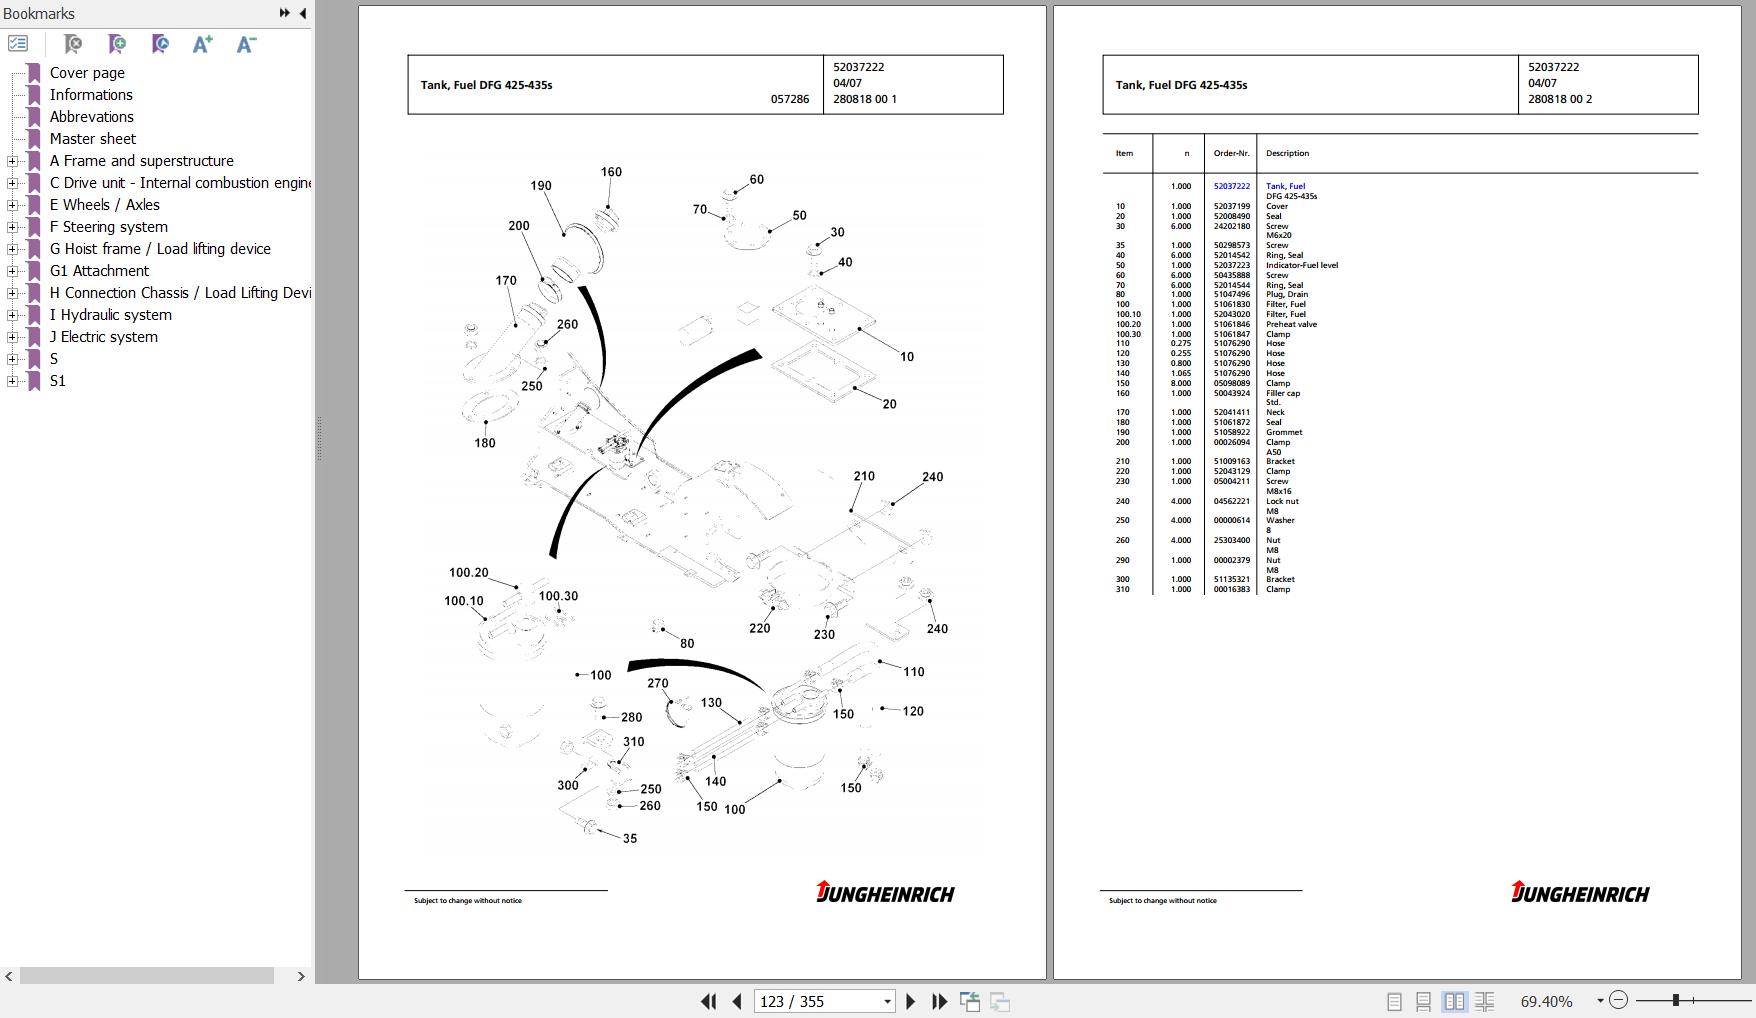Viewport: 1756px width, 1018px height.
Task: Expand the S bookmark node
Action: (x=12, y=359)
